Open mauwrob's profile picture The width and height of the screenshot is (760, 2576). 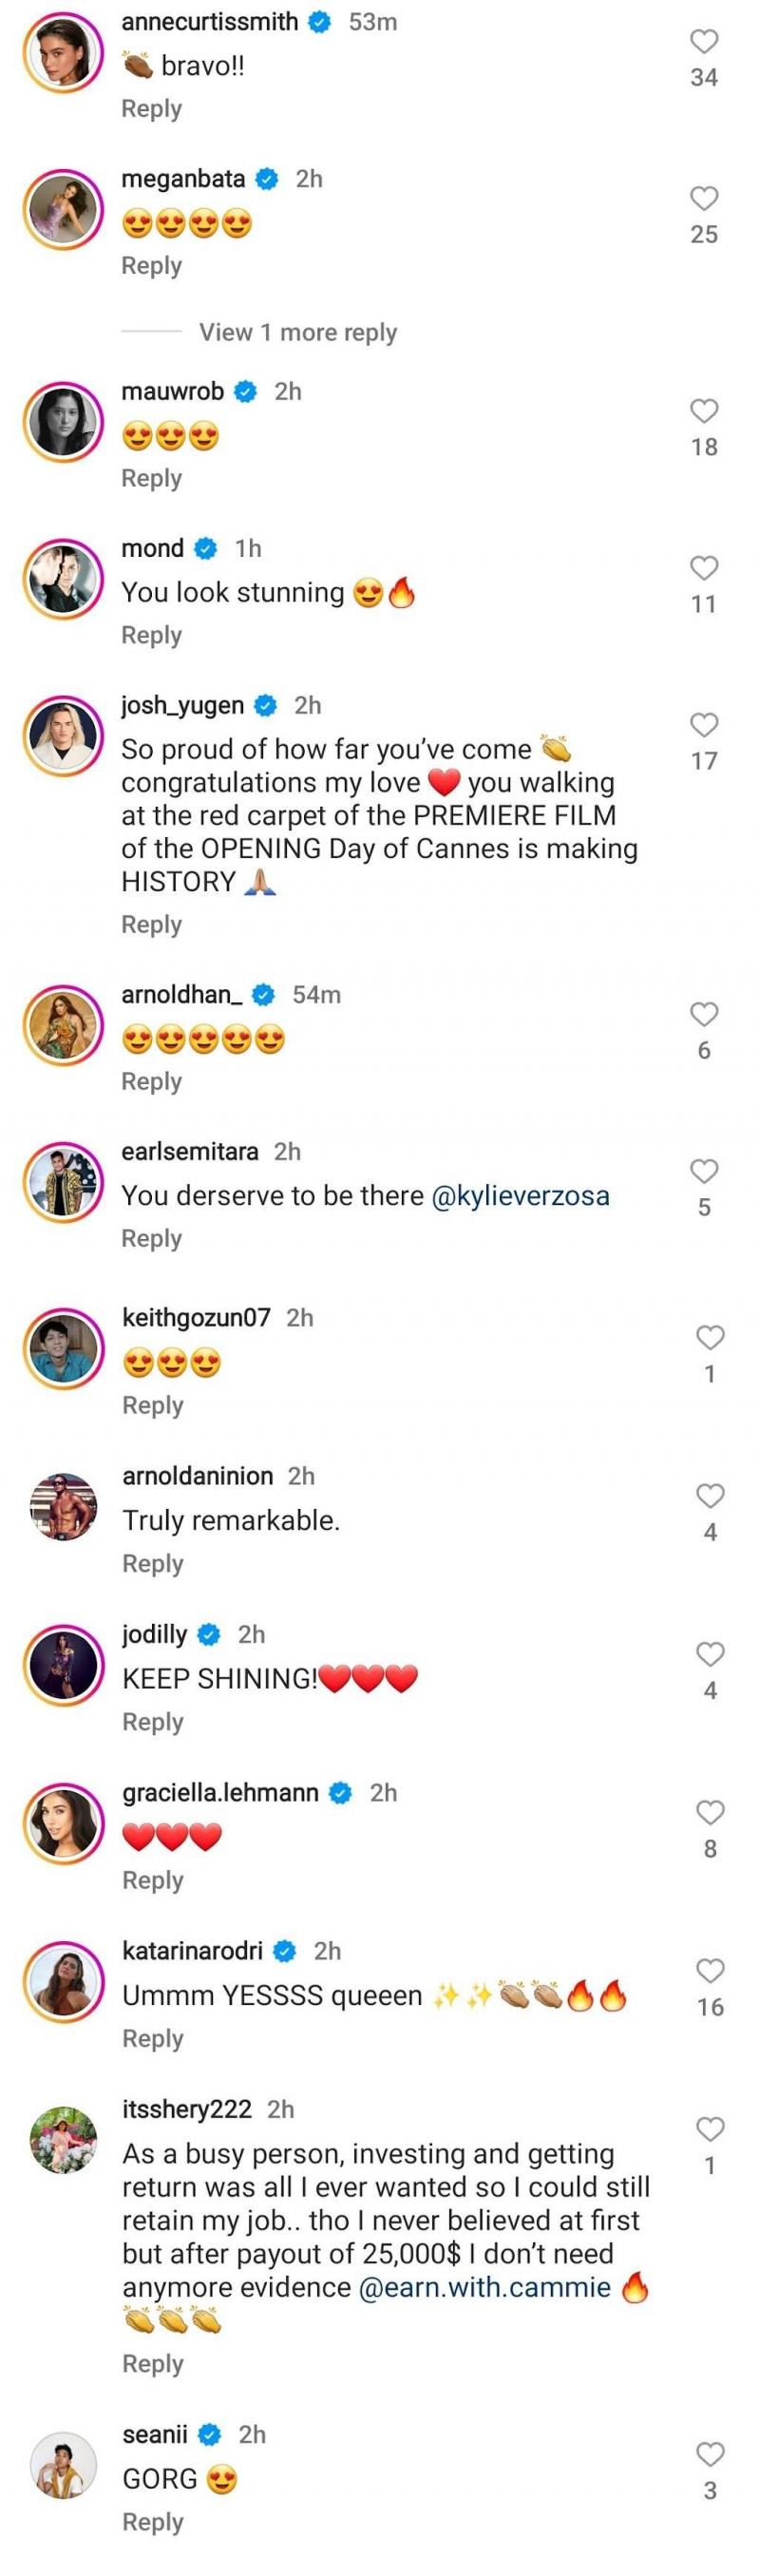(64, 421)
